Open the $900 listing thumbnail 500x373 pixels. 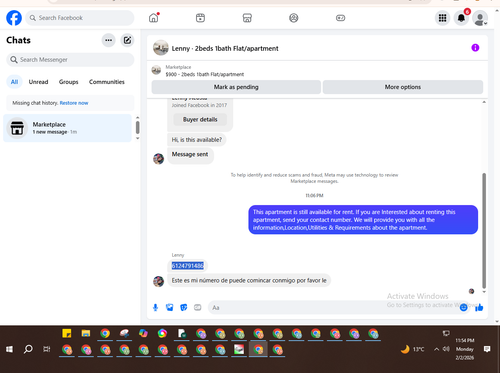pyautogui.click(x=156, y=70)
